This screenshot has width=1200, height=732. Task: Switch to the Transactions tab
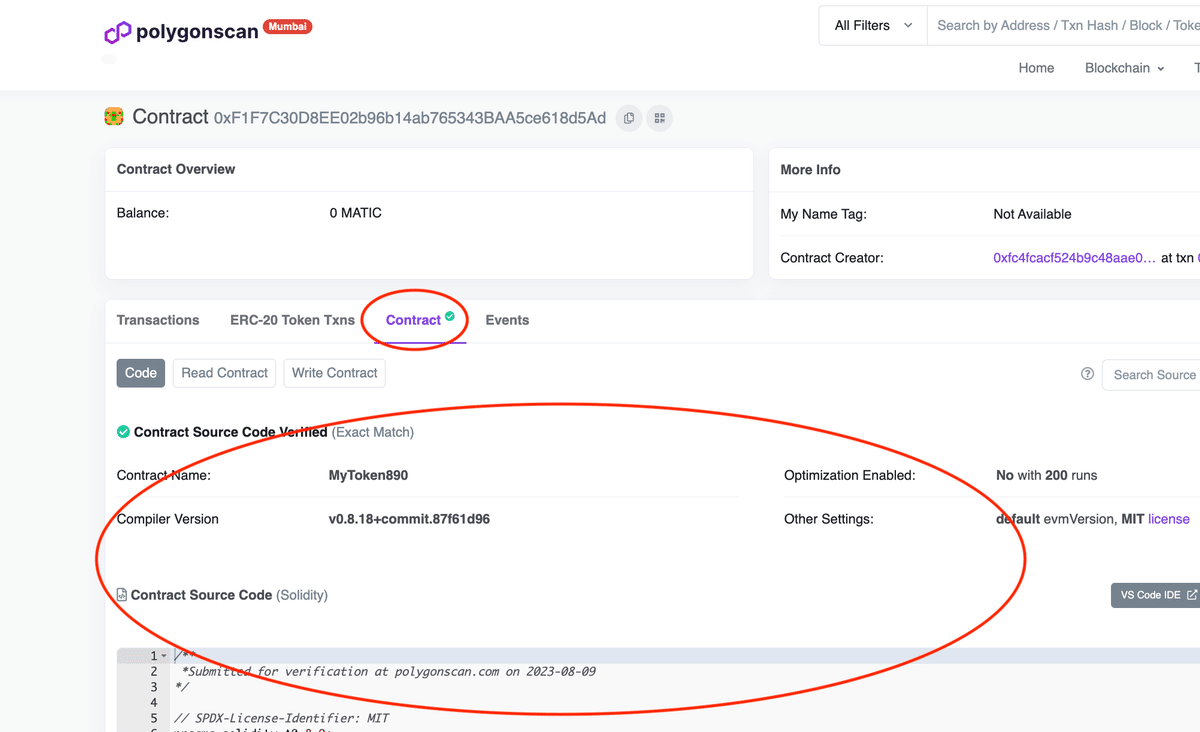[x=158, y=320]
